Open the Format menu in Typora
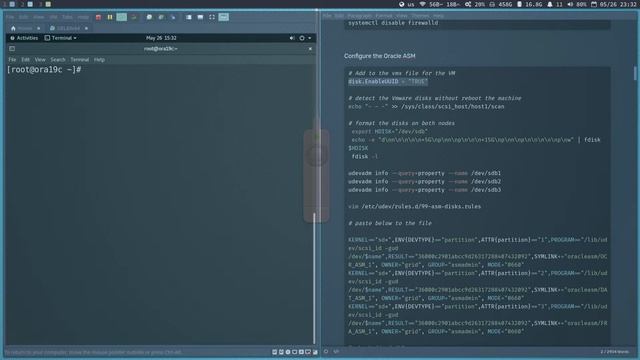 click(384, 16)
